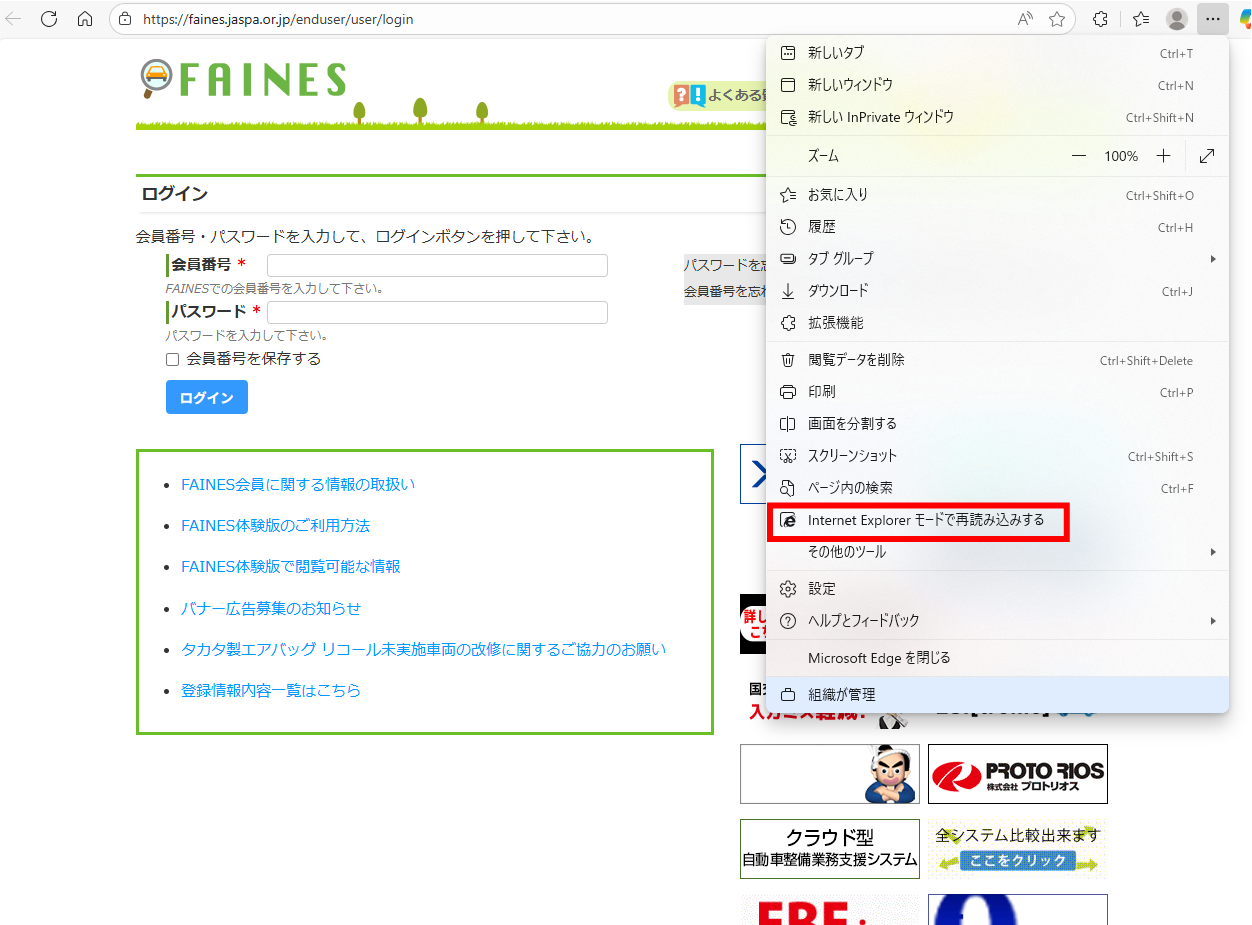Screen dimensions: 1252x925
Task: Click the zoom out minus icon
Action: pyautogui.click(x=1079, y=156)
